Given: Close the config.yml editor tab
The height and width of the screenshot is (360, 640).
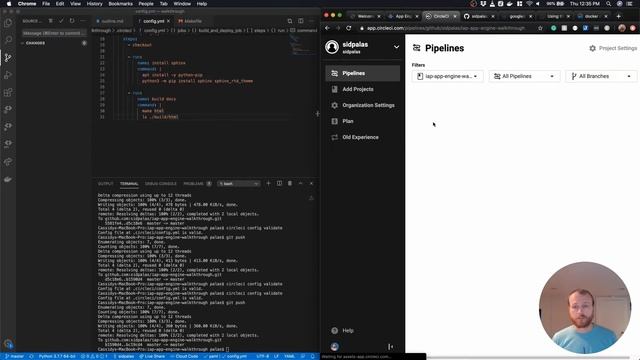Looking at the screenshot, I should 168,21.
